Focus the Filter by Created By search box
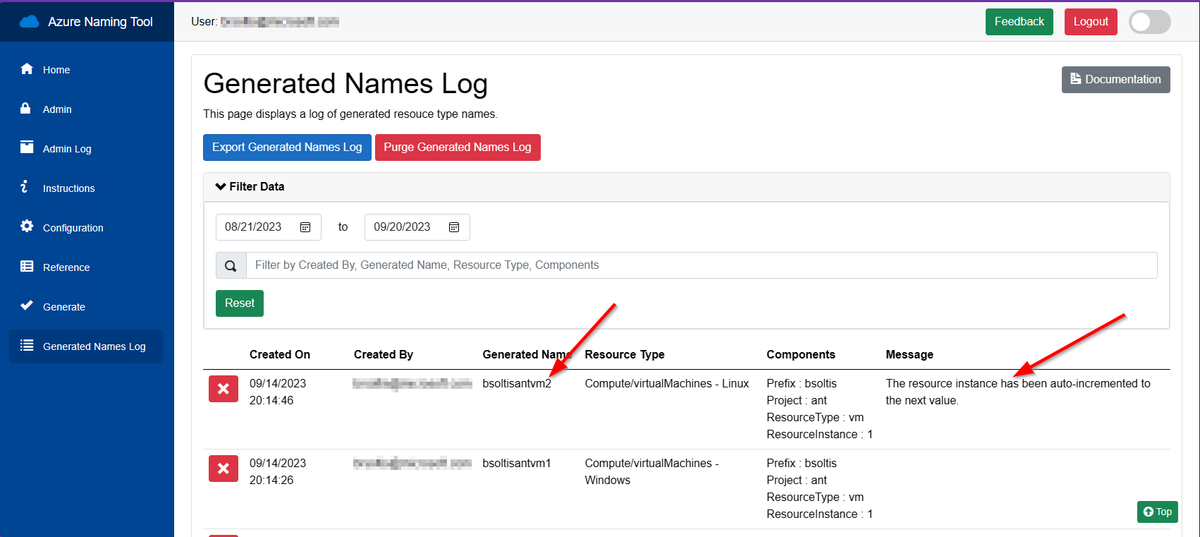This screenshot has height=537, width=1200. tap(701, 265)
